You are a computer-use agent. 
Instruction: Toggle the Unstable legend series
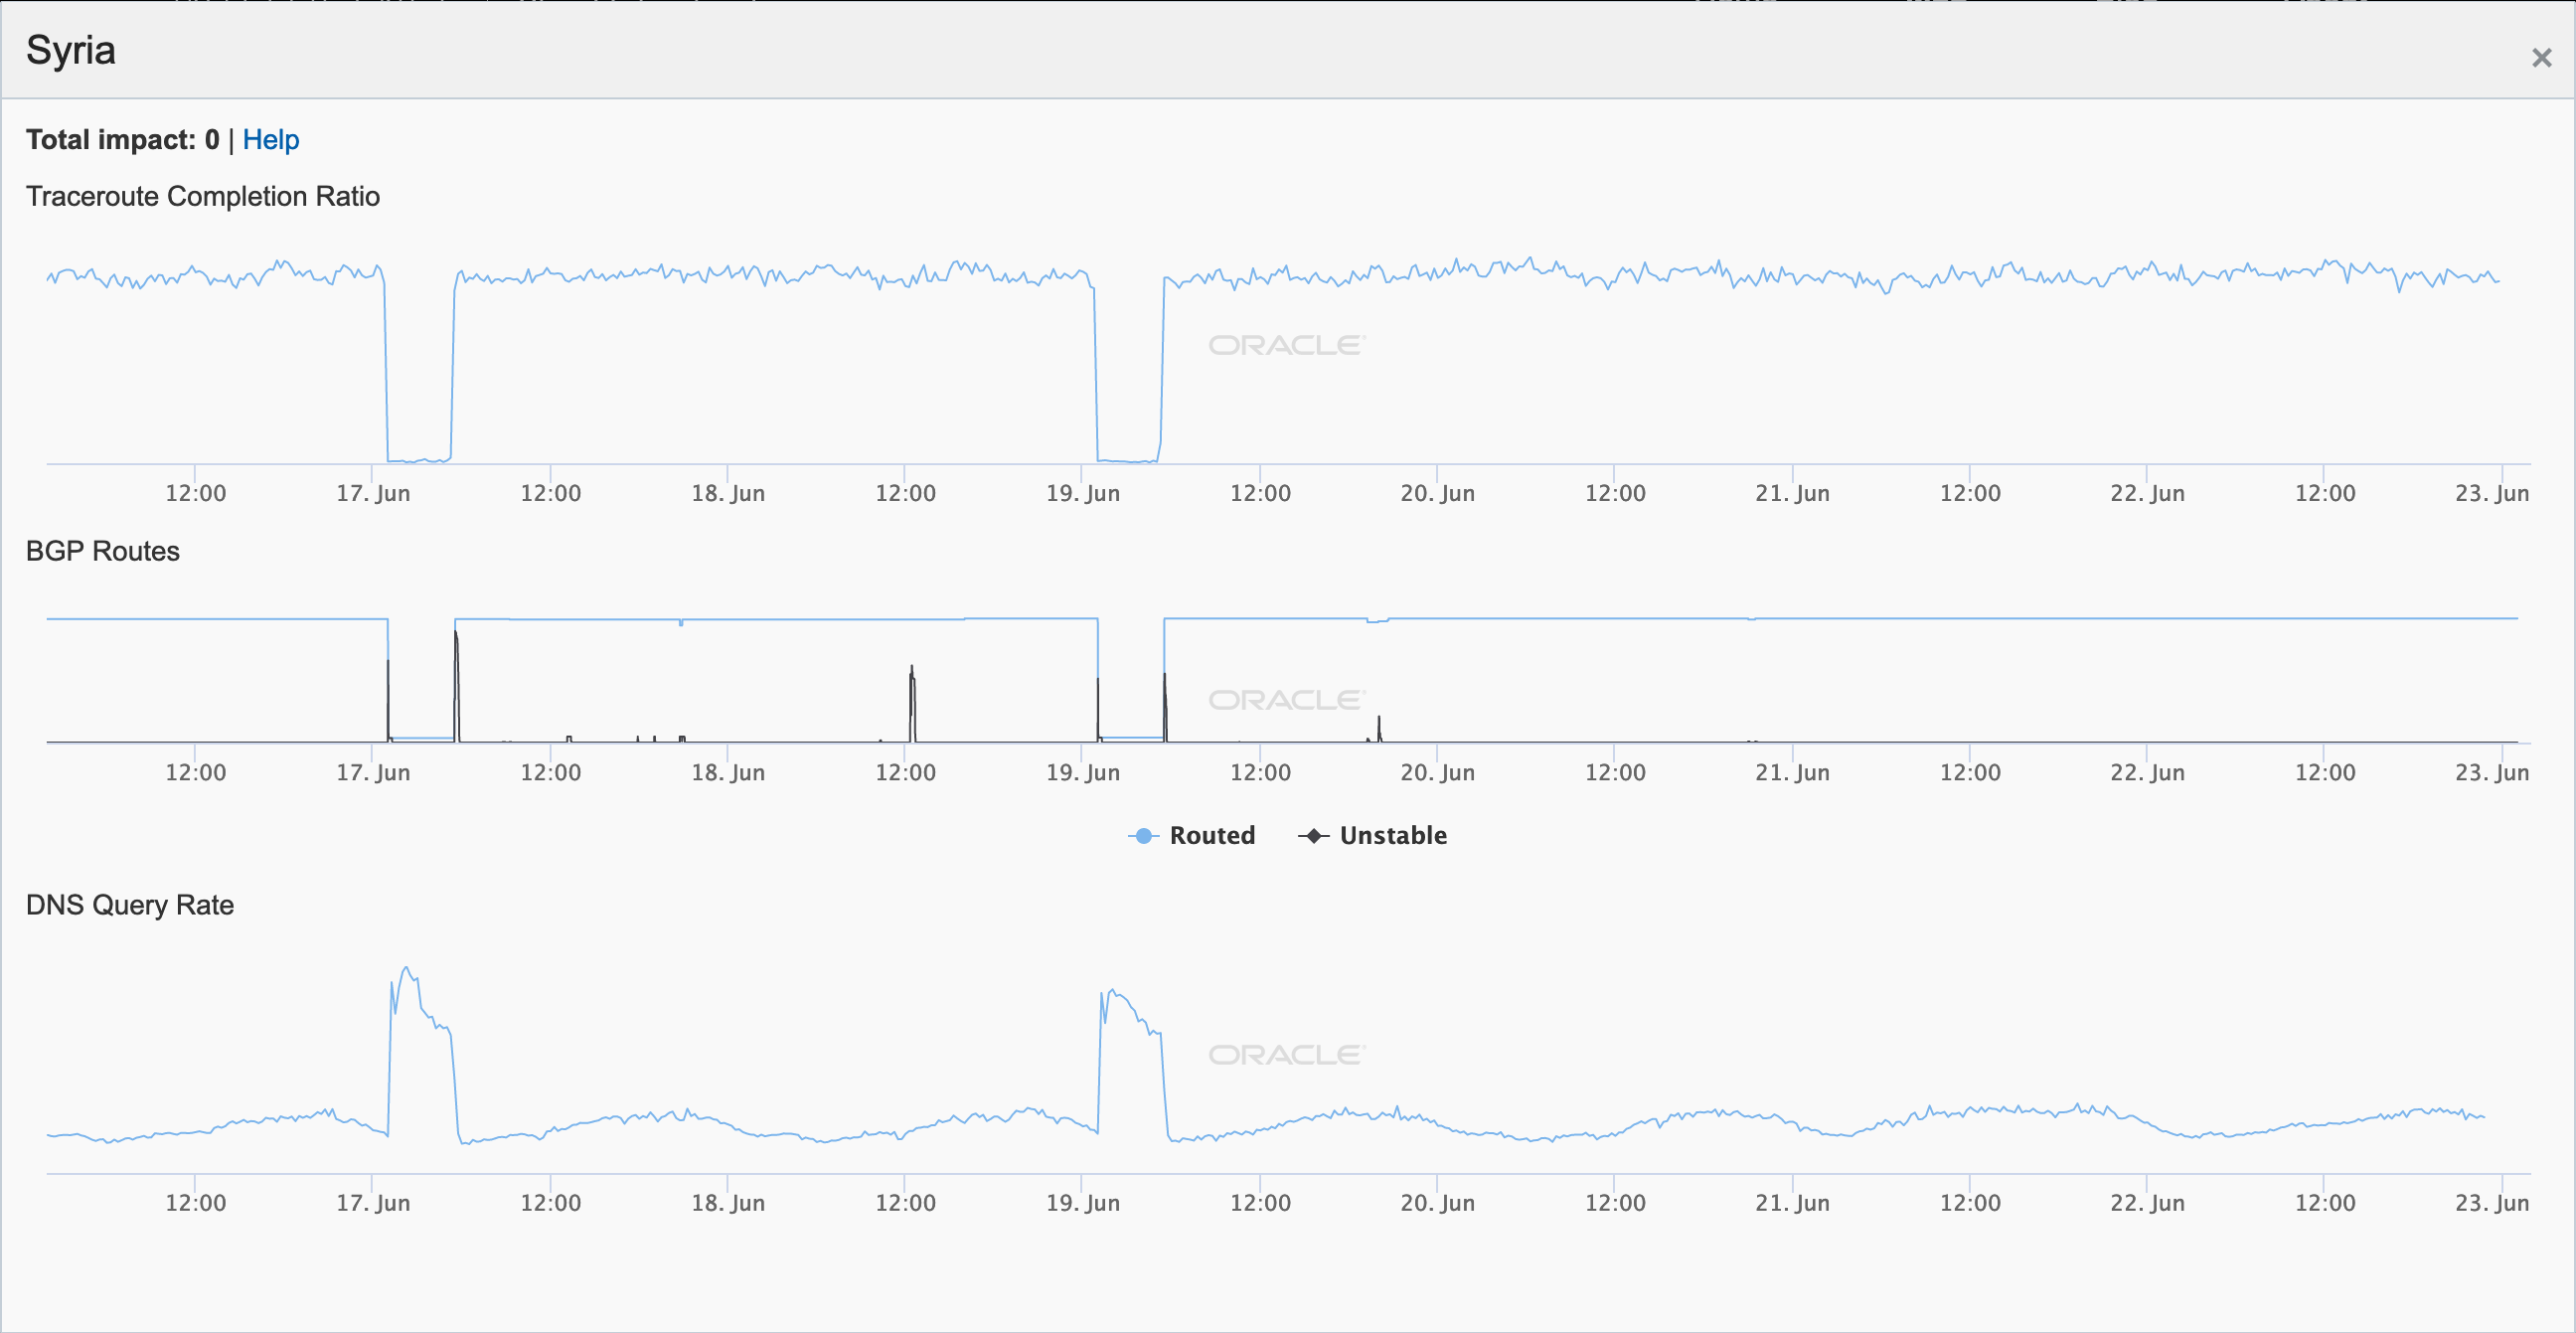pos(1392,835)
